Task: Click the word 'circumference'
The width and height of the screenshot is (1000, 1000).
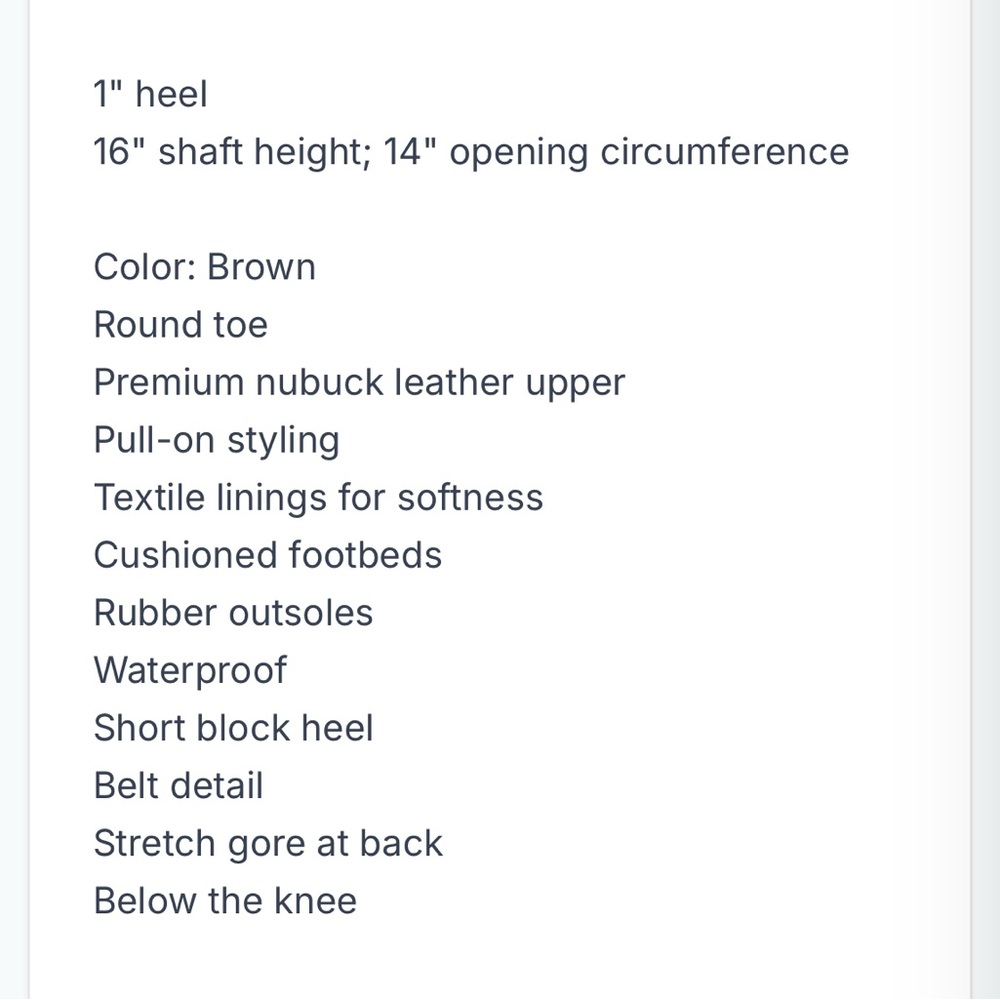Action: [725, 152]
